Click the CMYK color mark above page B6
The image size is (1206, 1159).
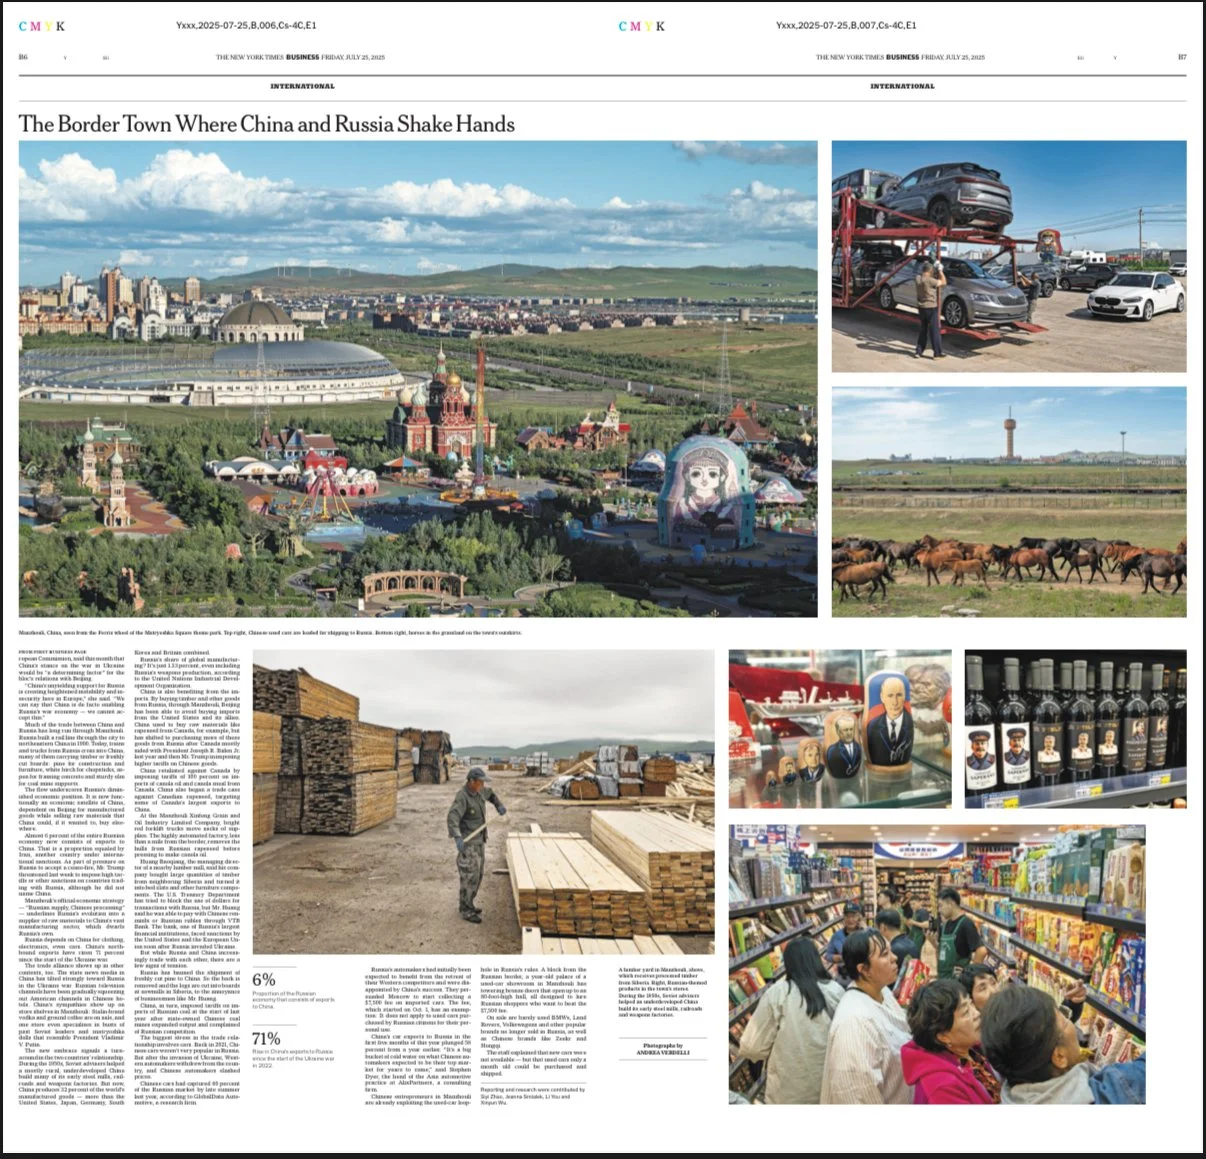click(x=42, y=26)
